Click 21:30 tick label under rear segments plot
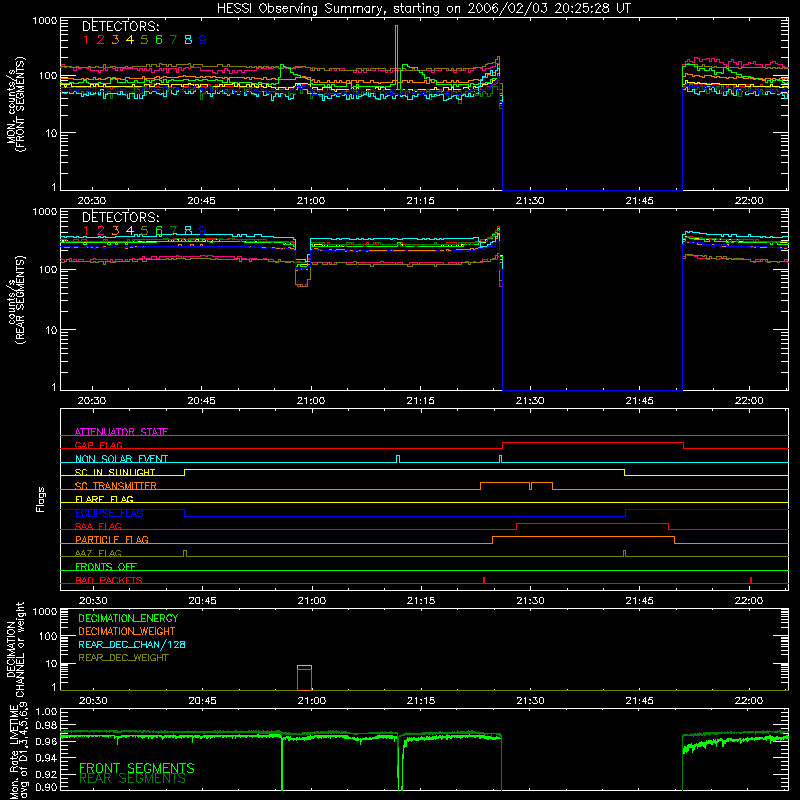The image size is (800, 800). click(x=530, y=401)
